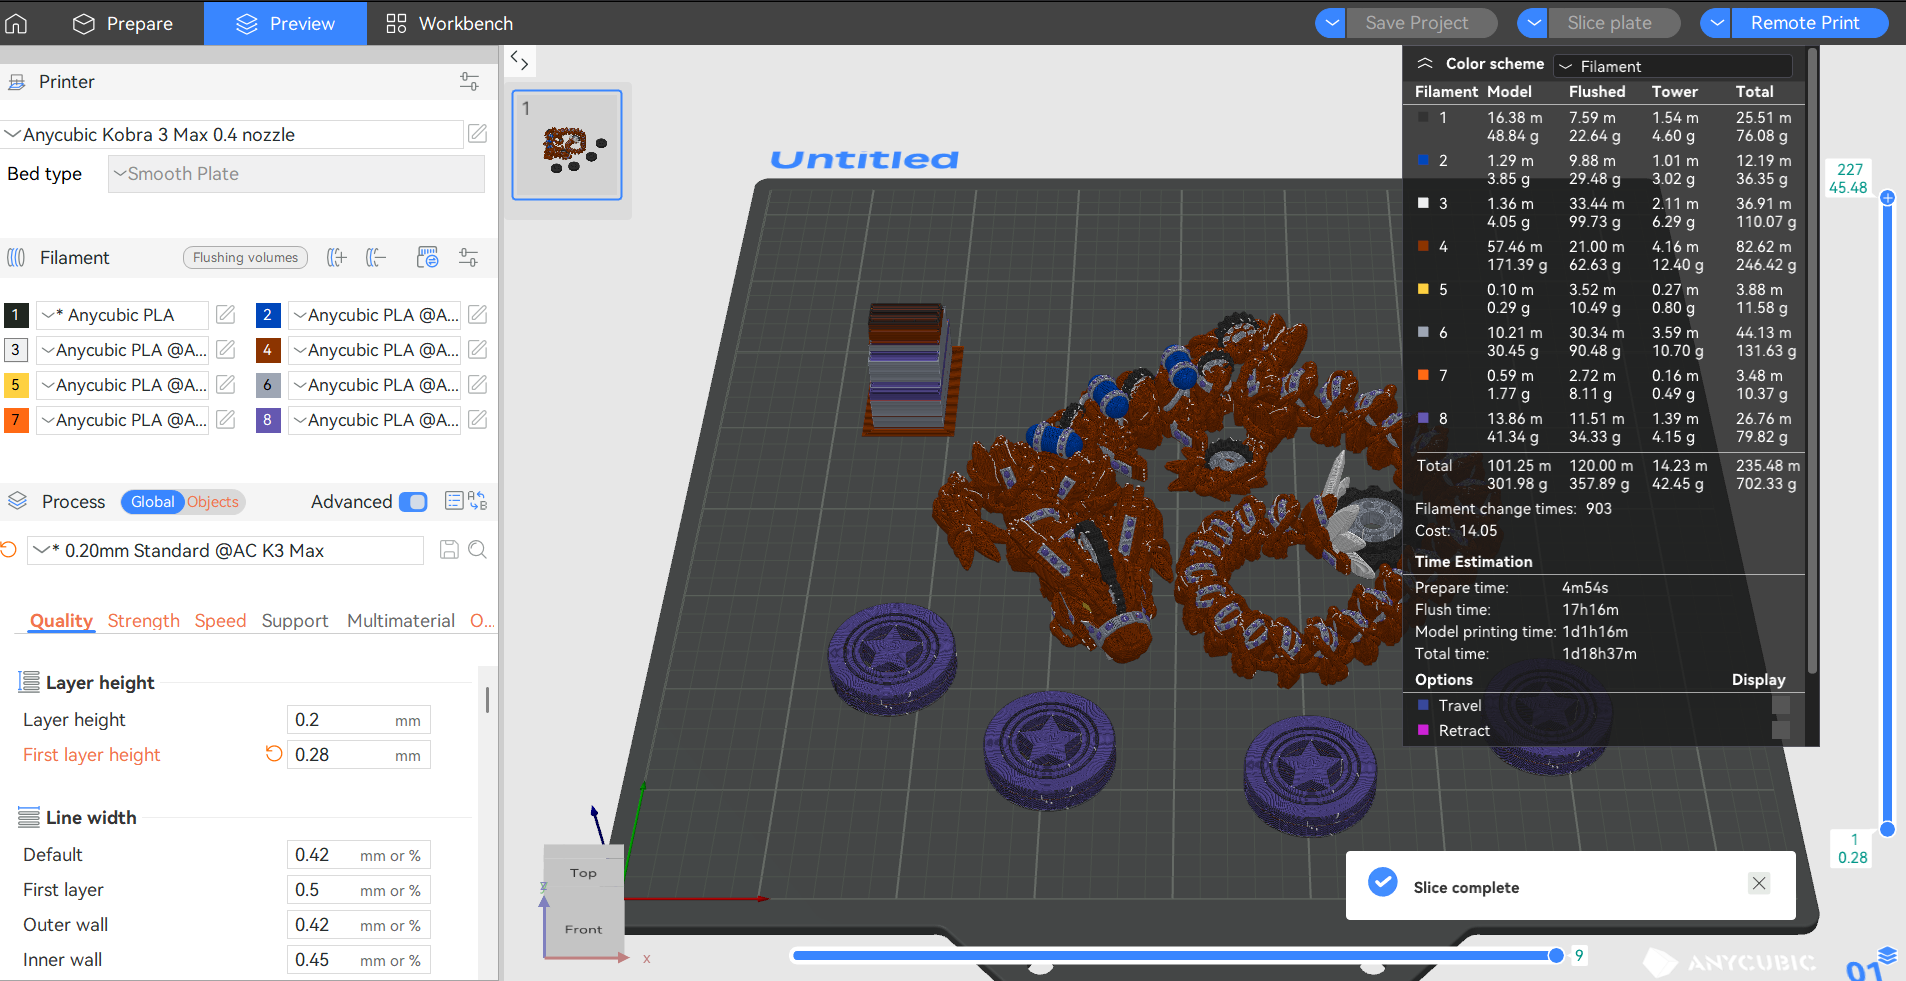Edit filament 2 preset
This screenshot has height=981, width=1906.
click(x=478, y=315)
